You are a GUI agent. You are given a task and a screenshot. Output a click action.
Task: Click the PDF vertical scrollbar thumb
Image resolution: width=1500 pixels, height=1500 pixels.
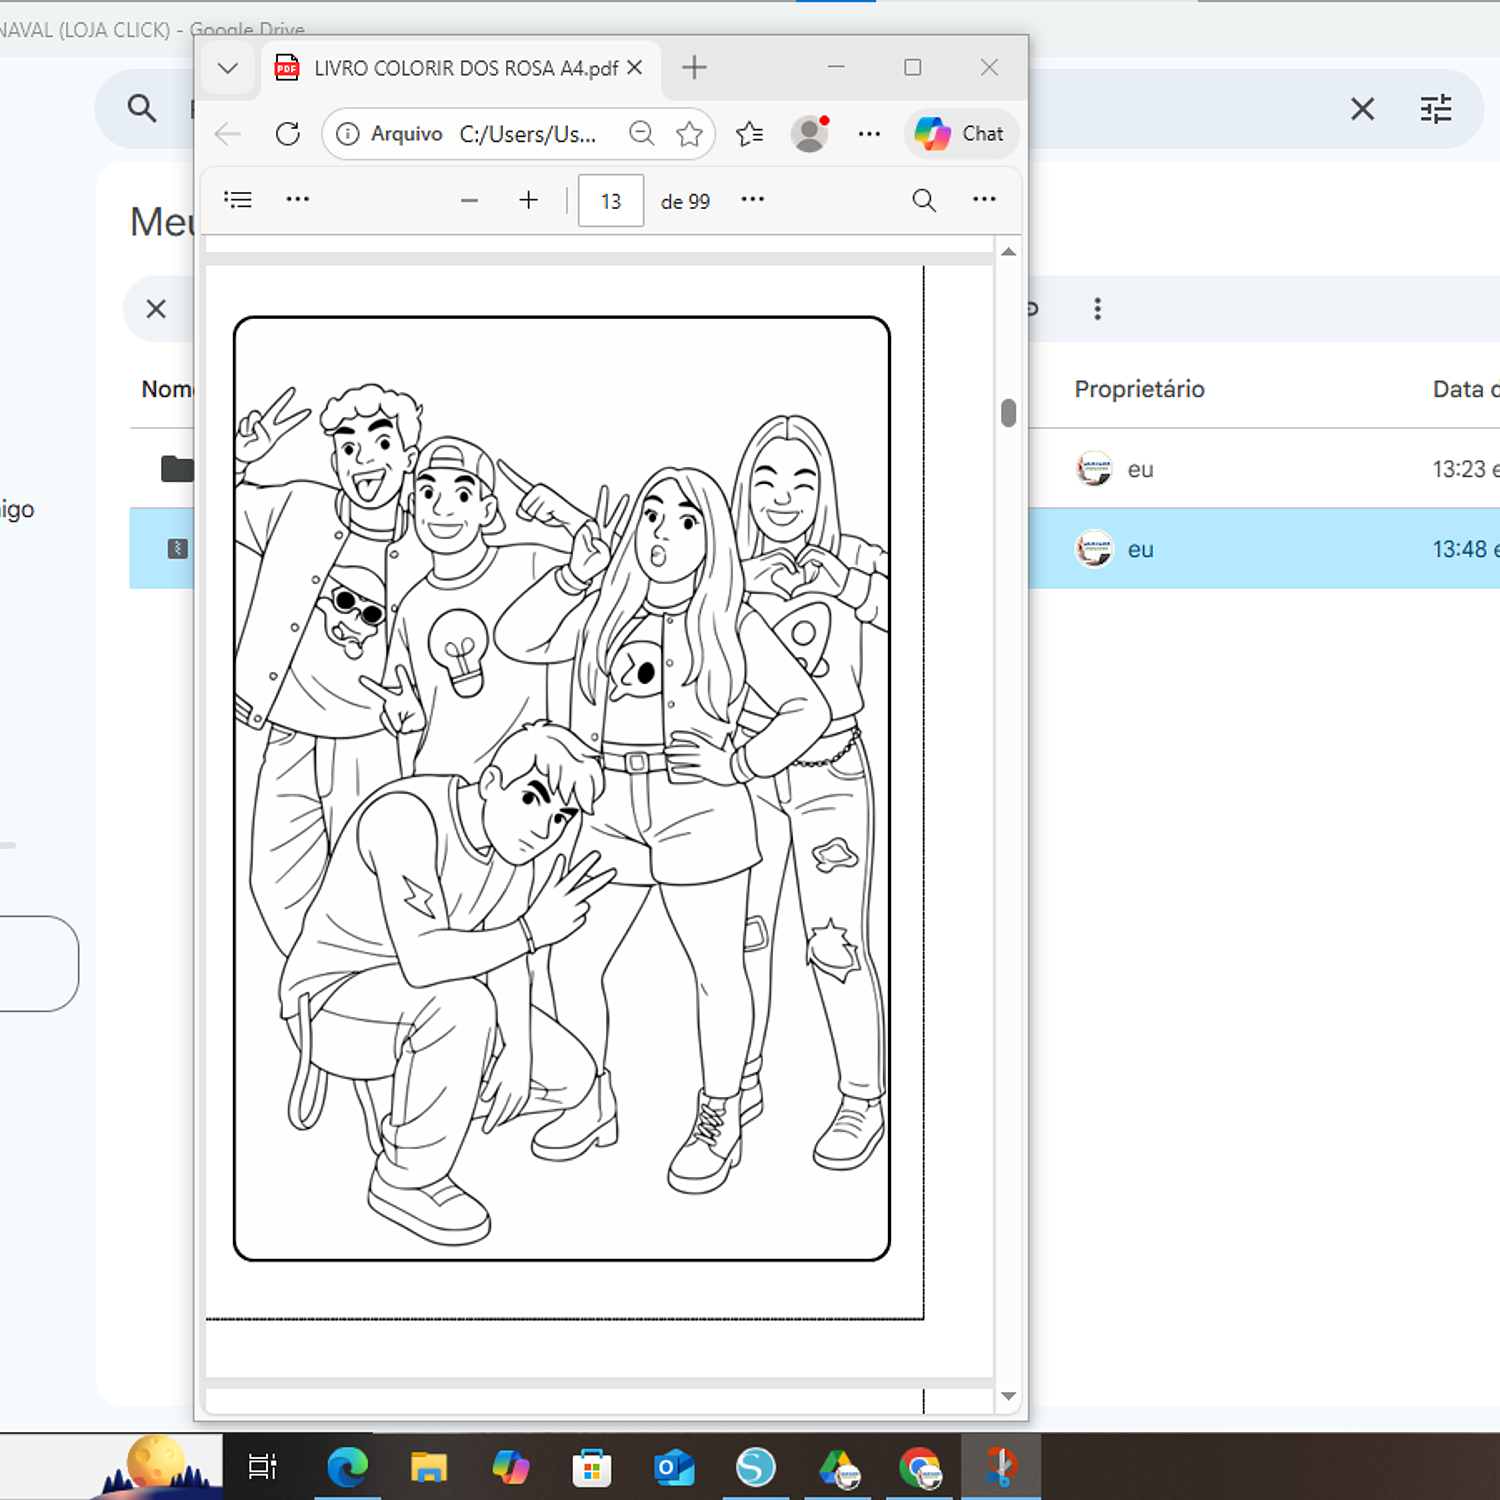(x=1008, y=413)
